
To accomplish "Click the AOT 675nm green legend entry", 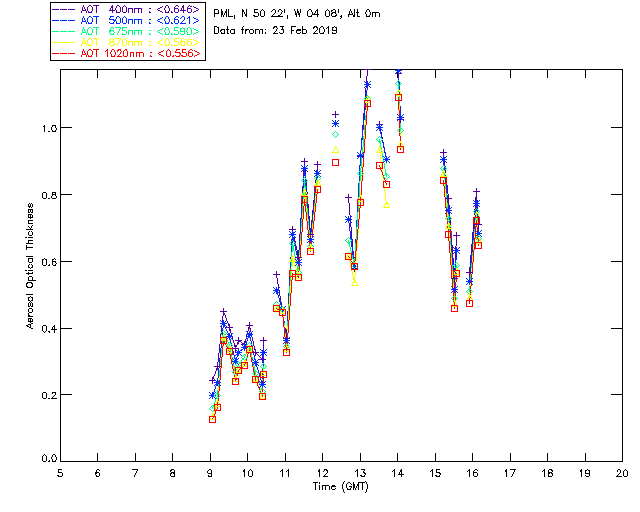I will [128, 31].
